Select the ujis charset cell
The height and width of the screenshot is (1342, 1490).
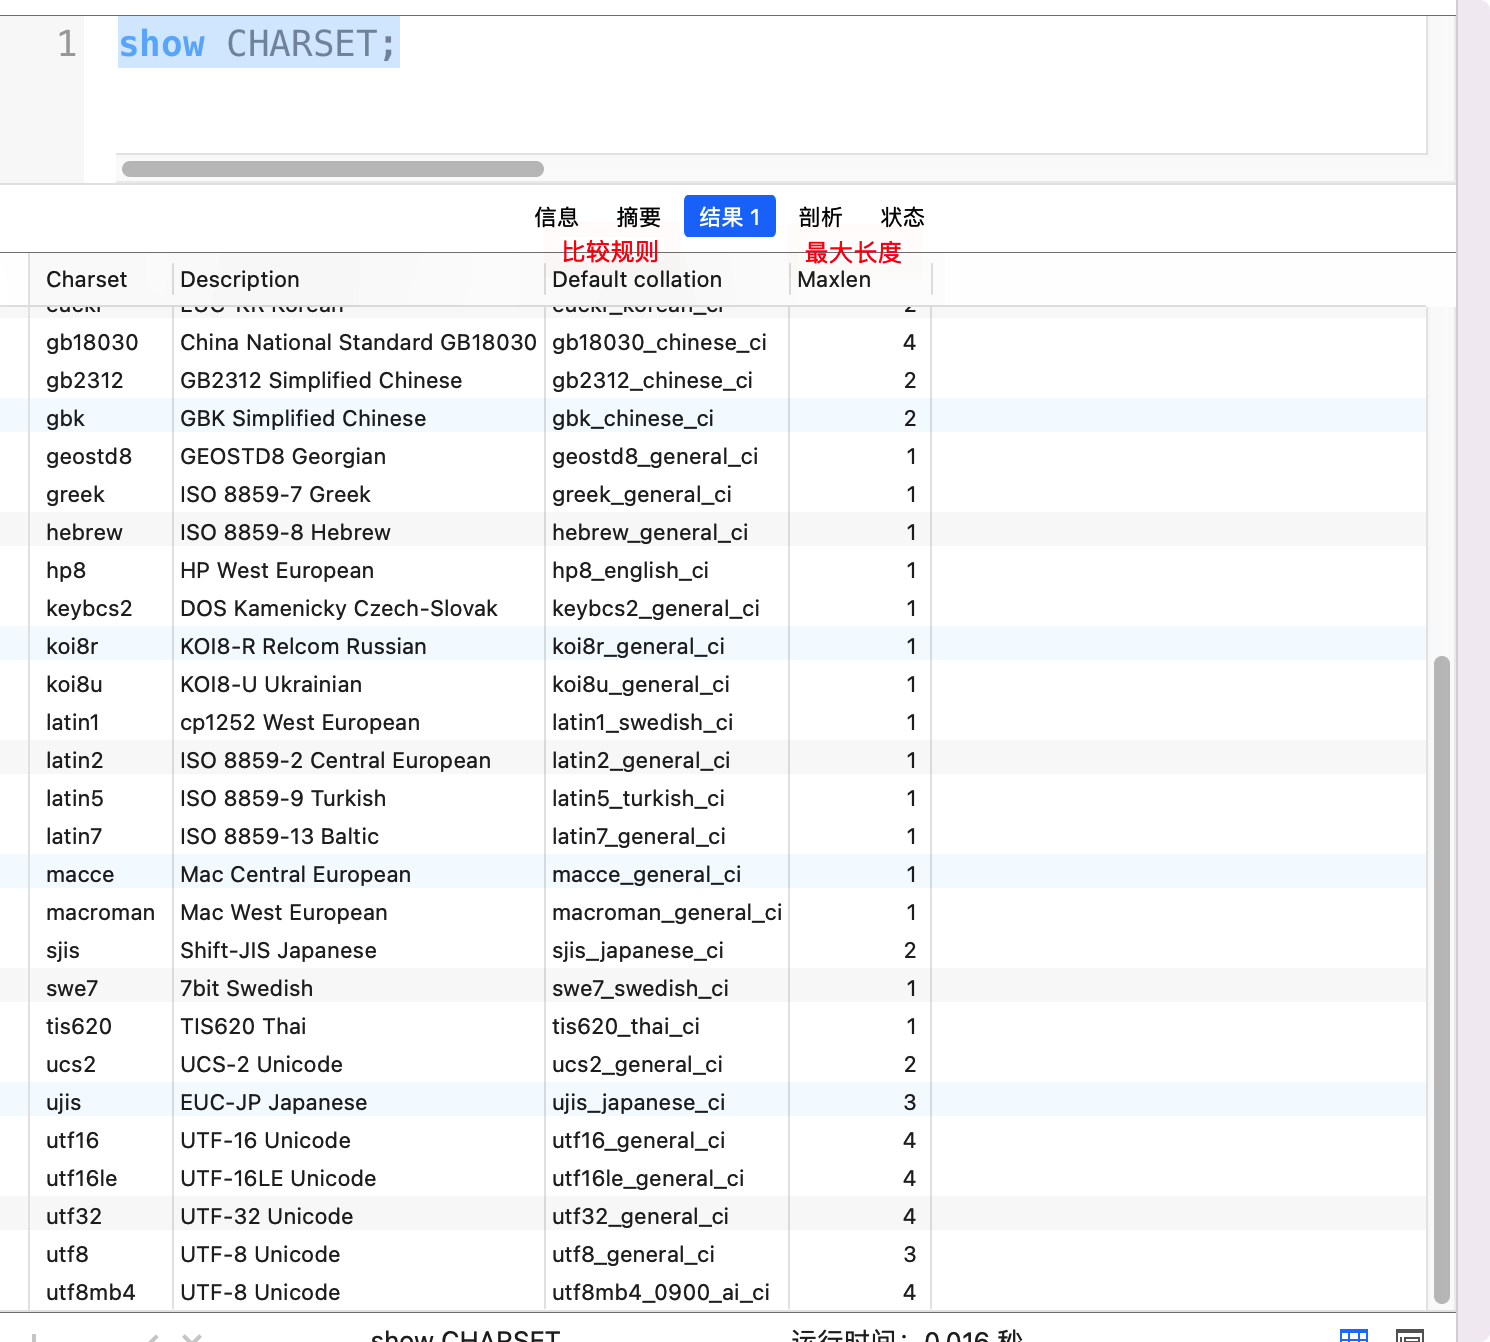coord(64,1102)
